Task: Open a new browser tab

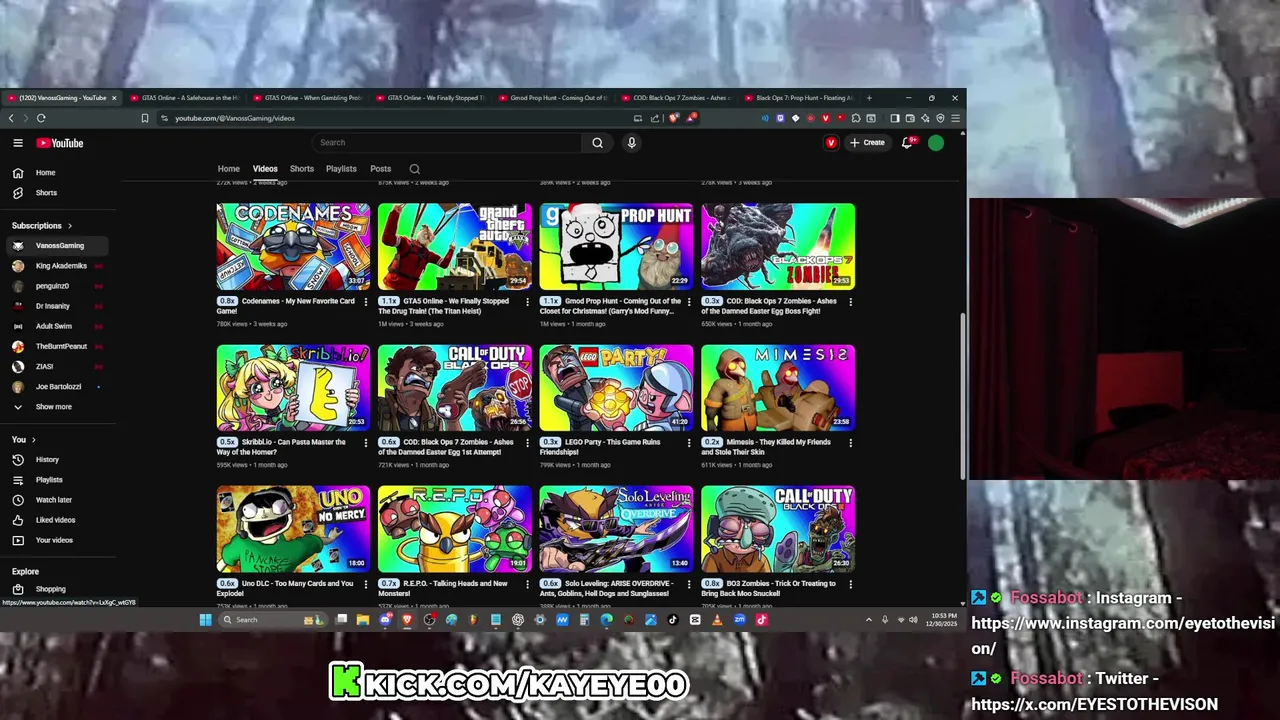Action: (x=869, y=98)
